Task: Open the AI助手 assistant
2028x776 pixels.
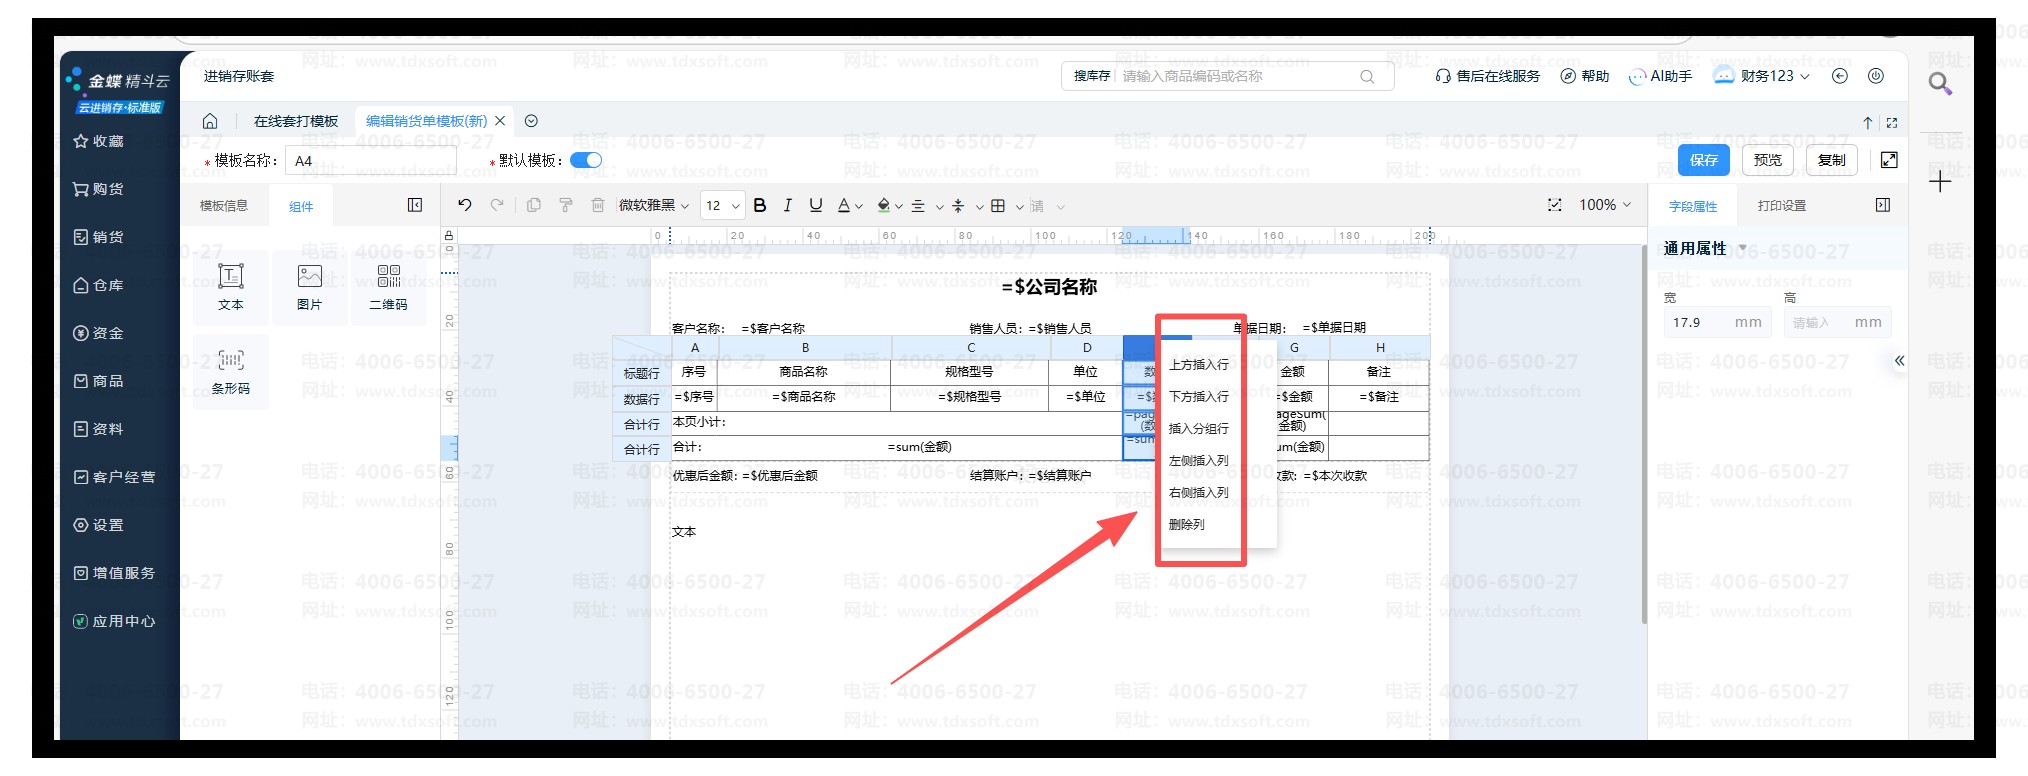Action: [x=1661, y=76]
